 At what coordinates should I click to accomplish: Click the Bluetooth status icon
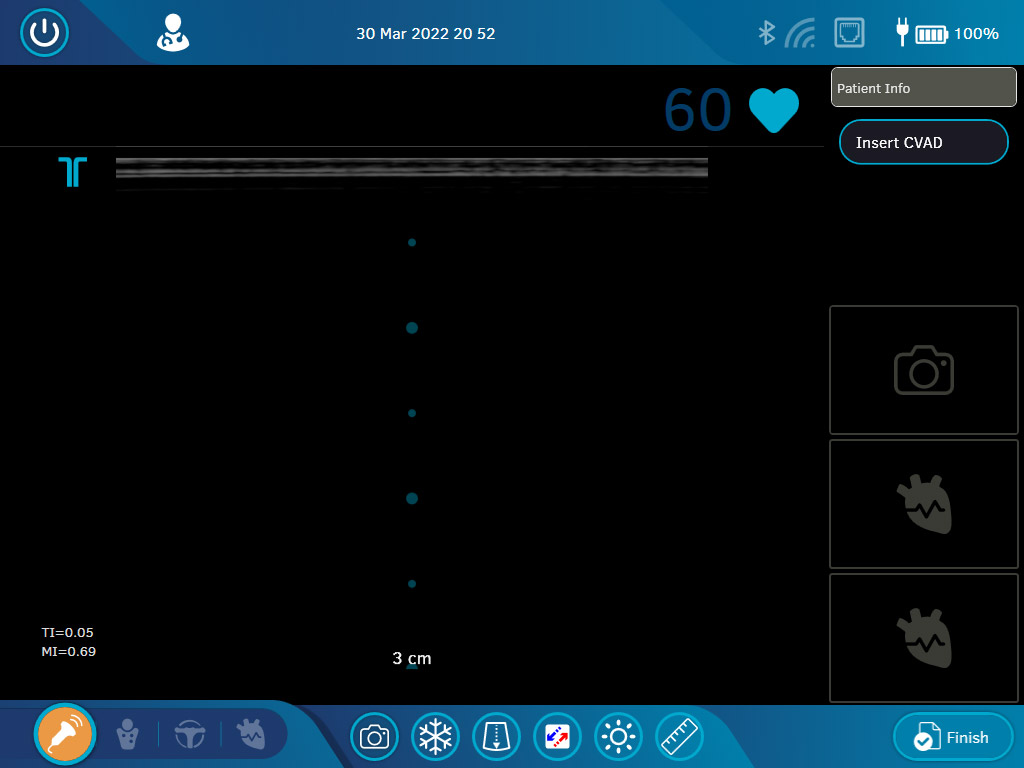click(766, 33)
